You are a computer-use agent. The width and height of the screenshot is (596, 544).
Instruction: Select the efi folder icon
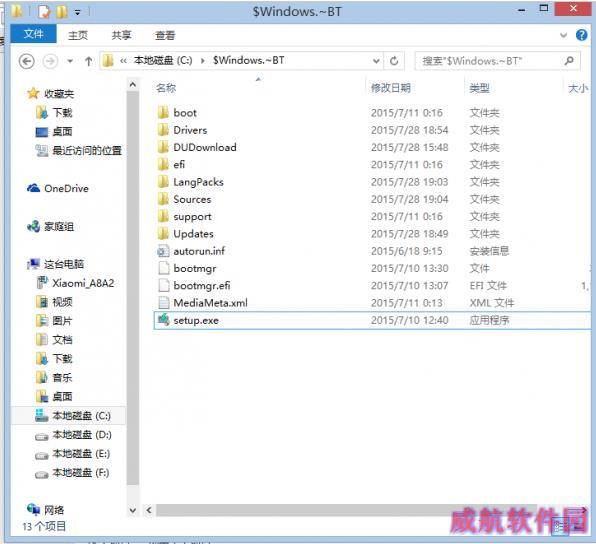tap(163, 164)
